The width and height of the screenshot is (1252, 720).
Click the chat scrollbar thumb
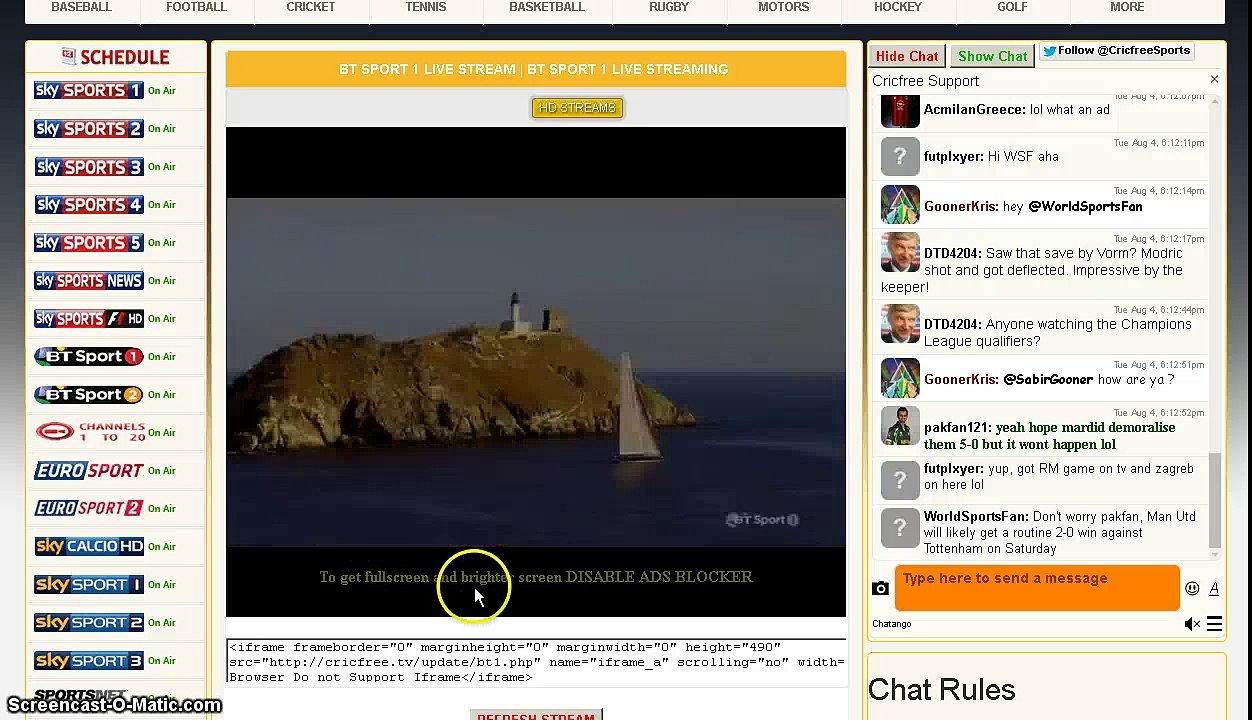point(1215,502)
